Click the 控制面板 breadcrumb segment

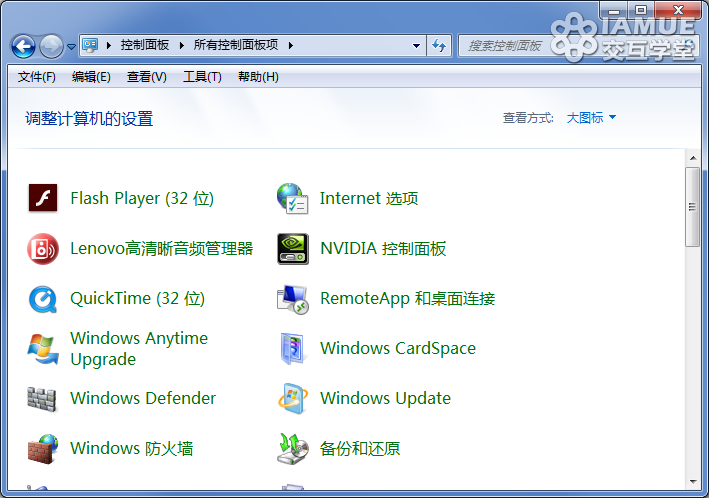[x=145, y=45]
